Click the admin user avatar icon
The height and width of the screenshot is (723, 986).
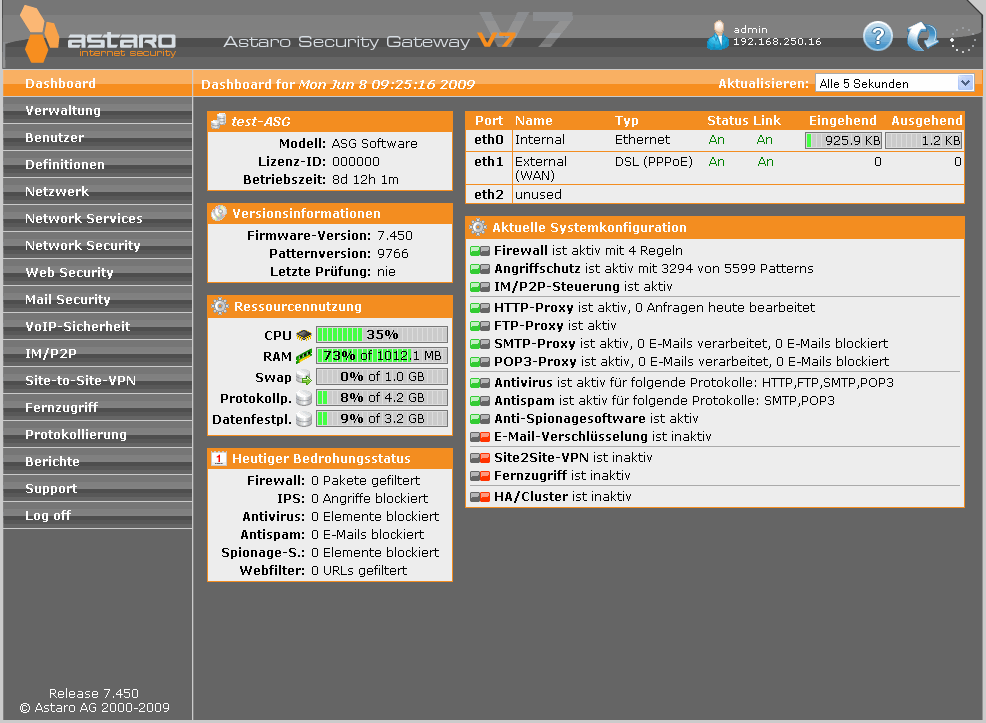point(717,35)
